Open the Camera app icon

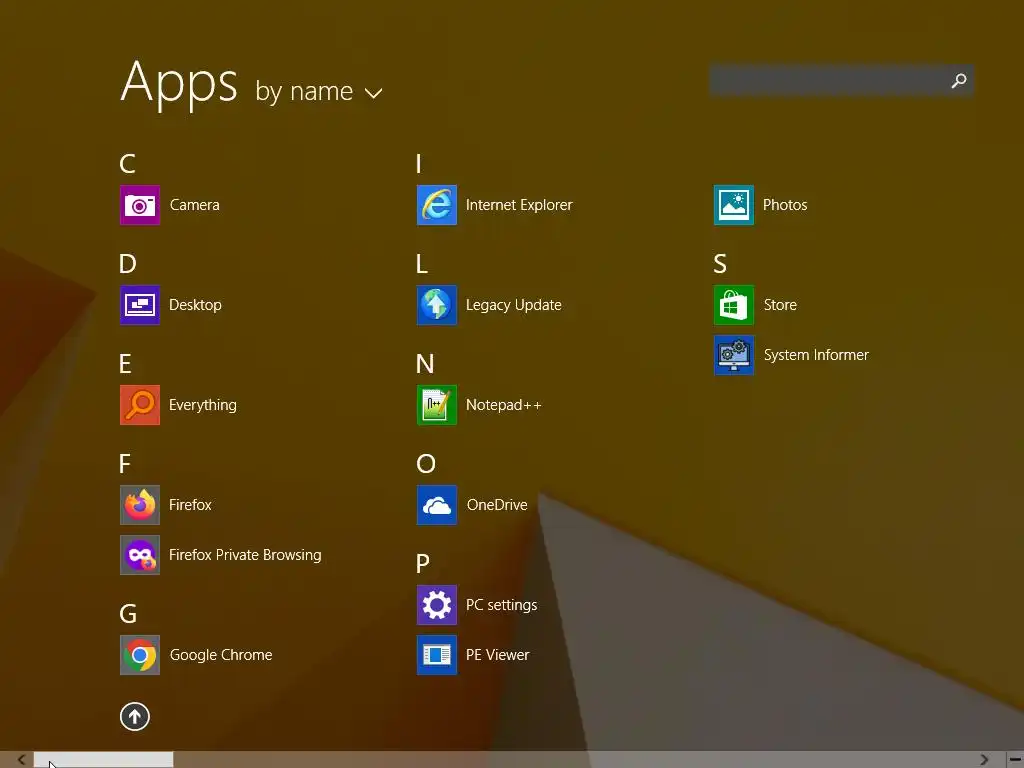(x=140, y=205)
